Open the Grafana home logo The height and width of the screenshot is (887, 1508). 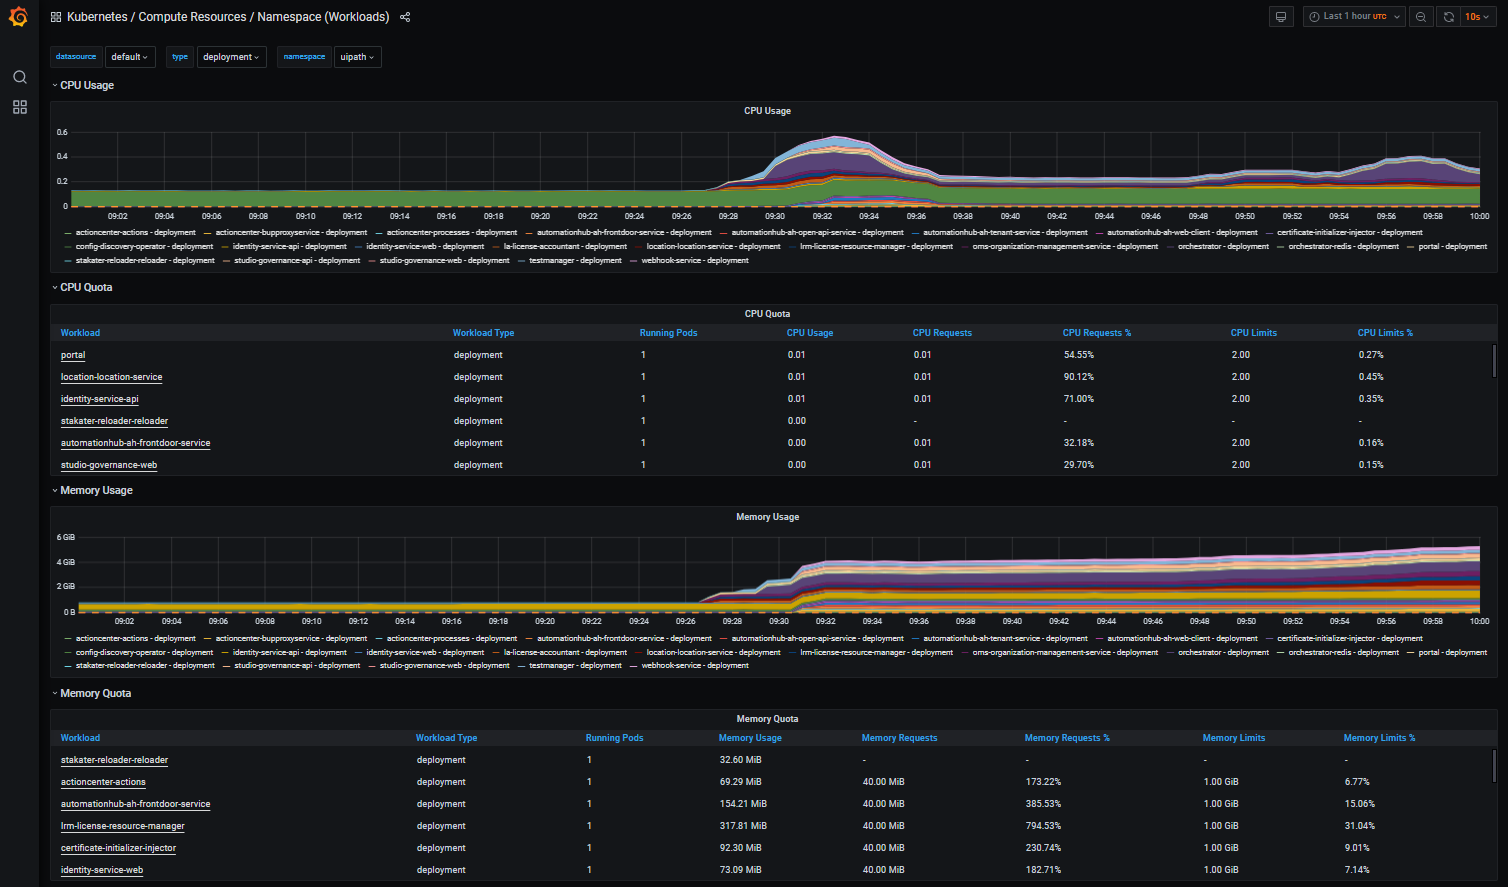[18, 17]
